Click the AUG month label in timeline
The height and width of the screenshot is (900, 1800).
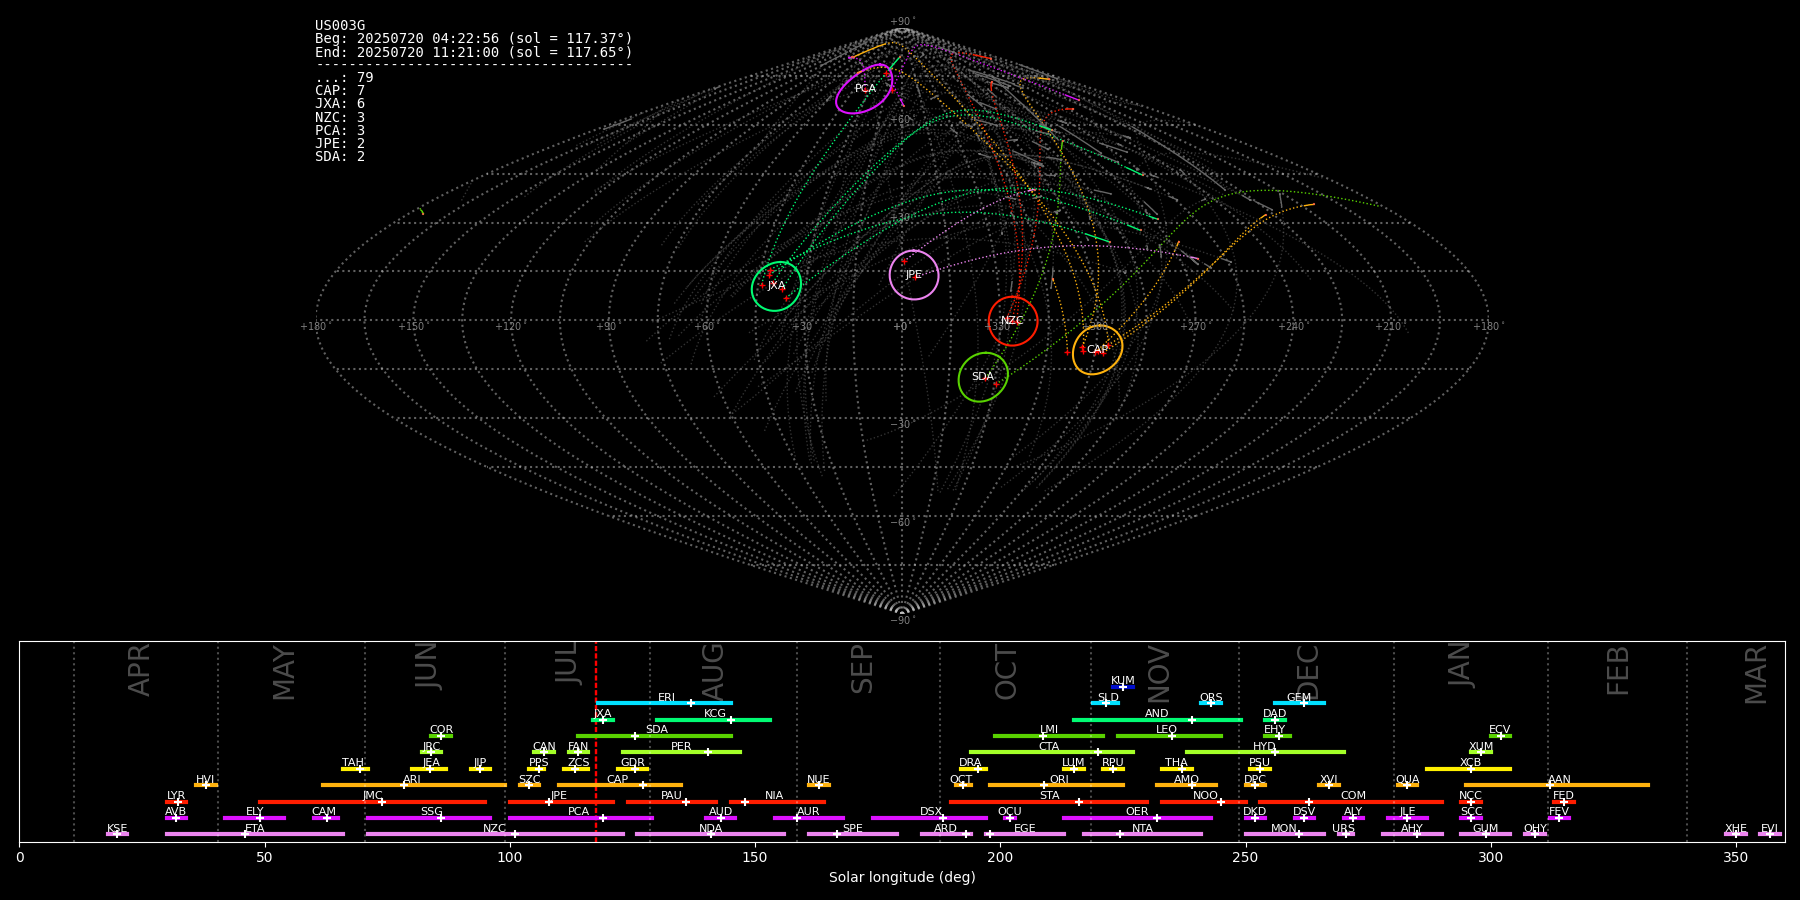(713, 672)
